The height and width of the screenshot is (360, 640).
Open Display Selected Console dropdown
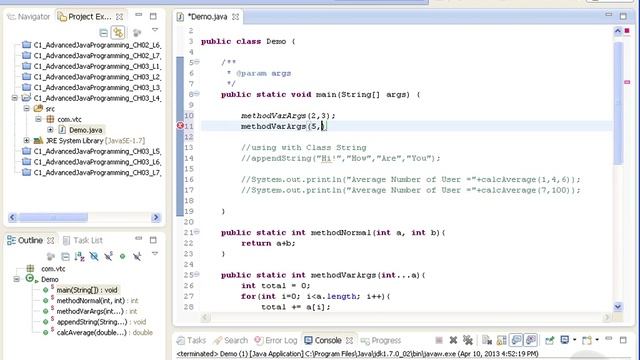(574, 340)
